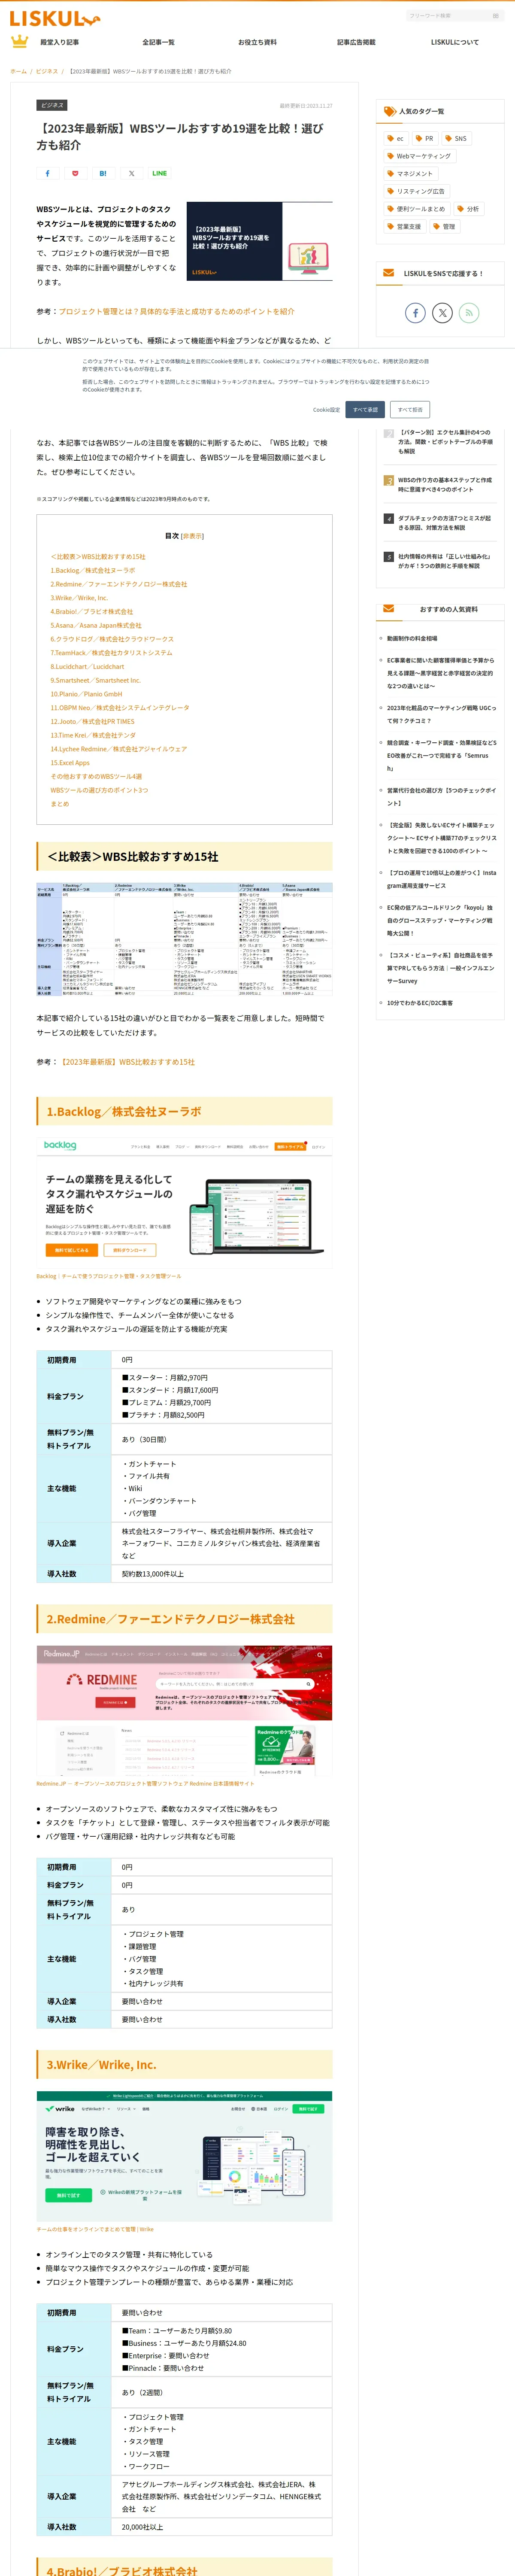The image size is (515, 2576).
Task: Jump to 14.Lychee Redmine in contents
Action: pyautogui.click(x=119, y=749)
